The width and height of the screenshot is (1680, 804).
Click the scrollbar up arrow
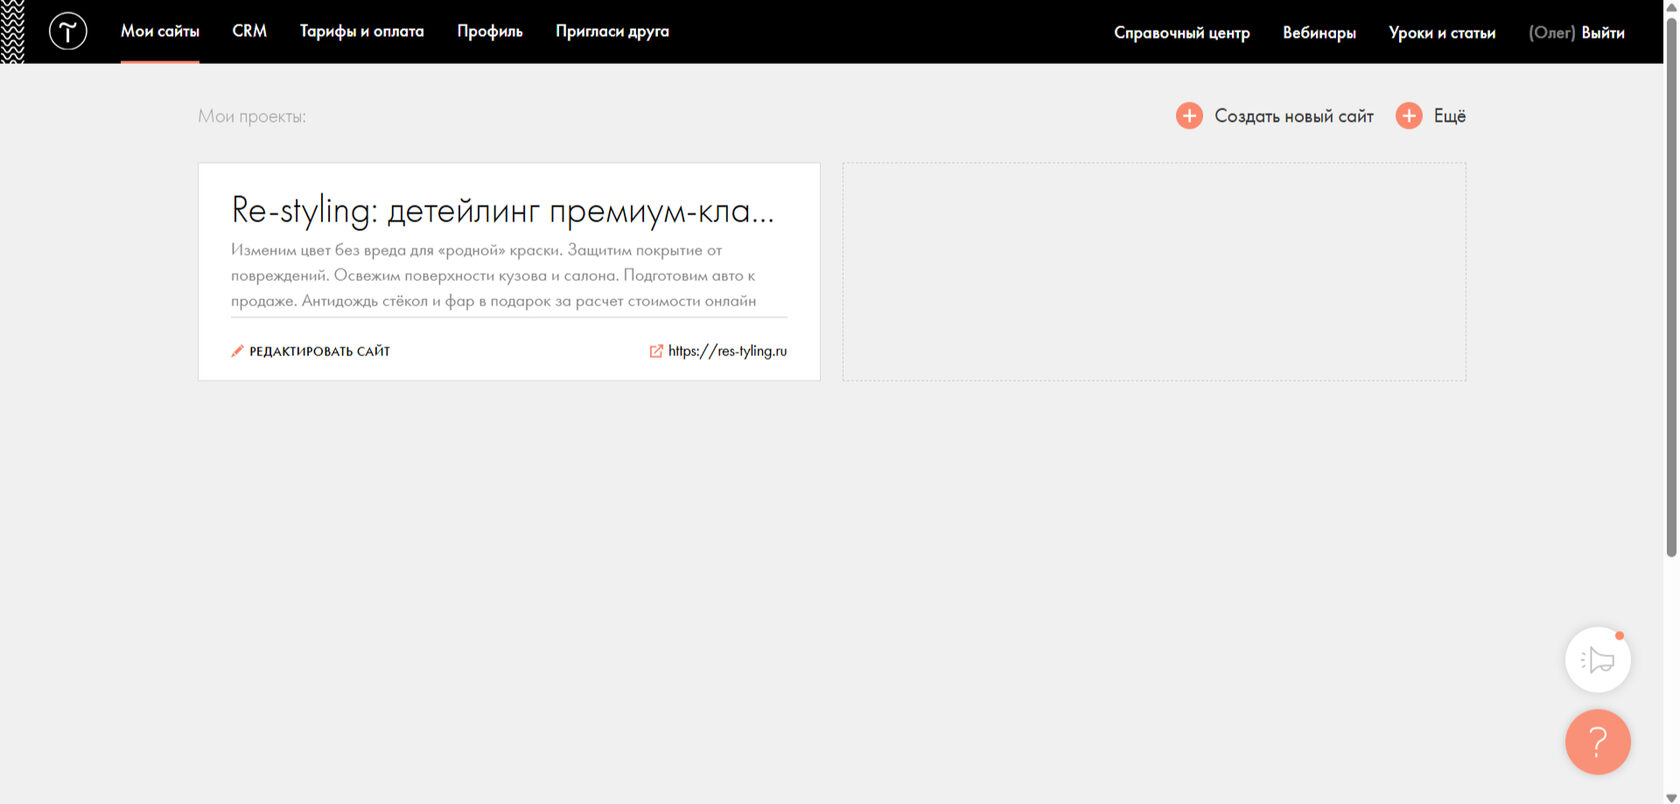(1671, 7)
